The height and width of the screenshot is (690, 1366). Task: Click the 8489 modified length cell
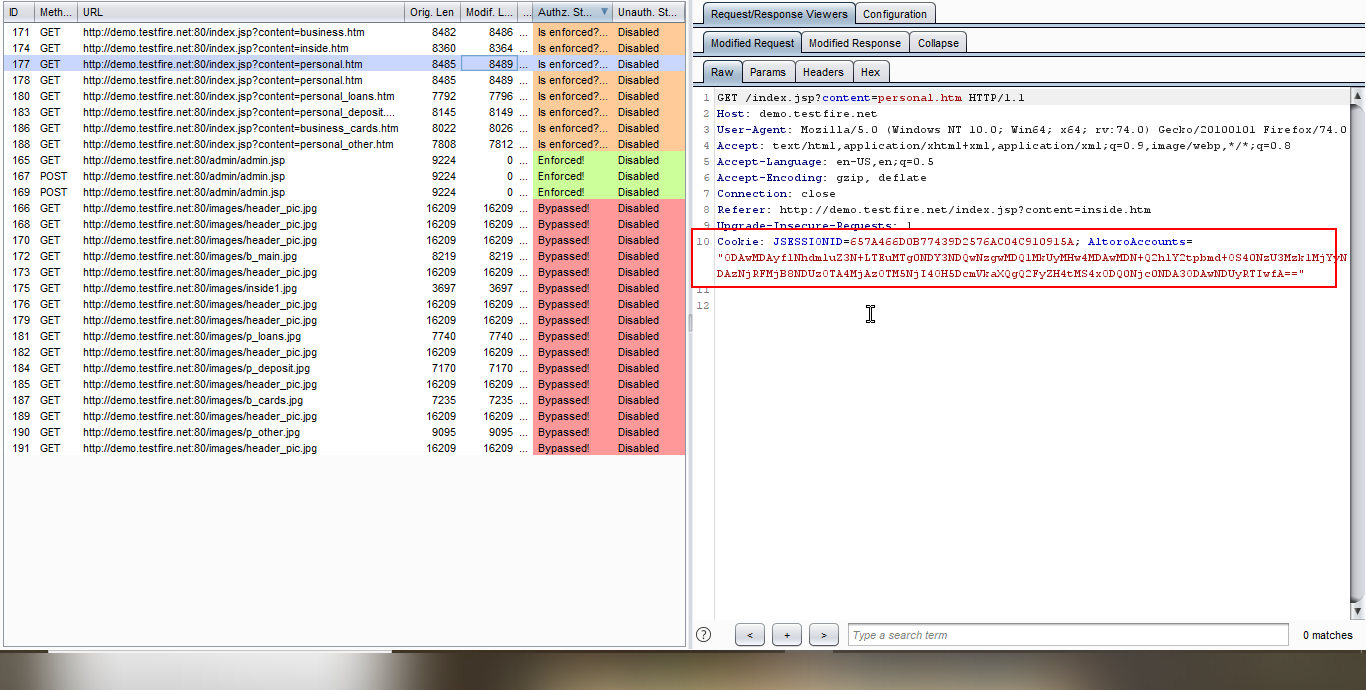point(489,64)
